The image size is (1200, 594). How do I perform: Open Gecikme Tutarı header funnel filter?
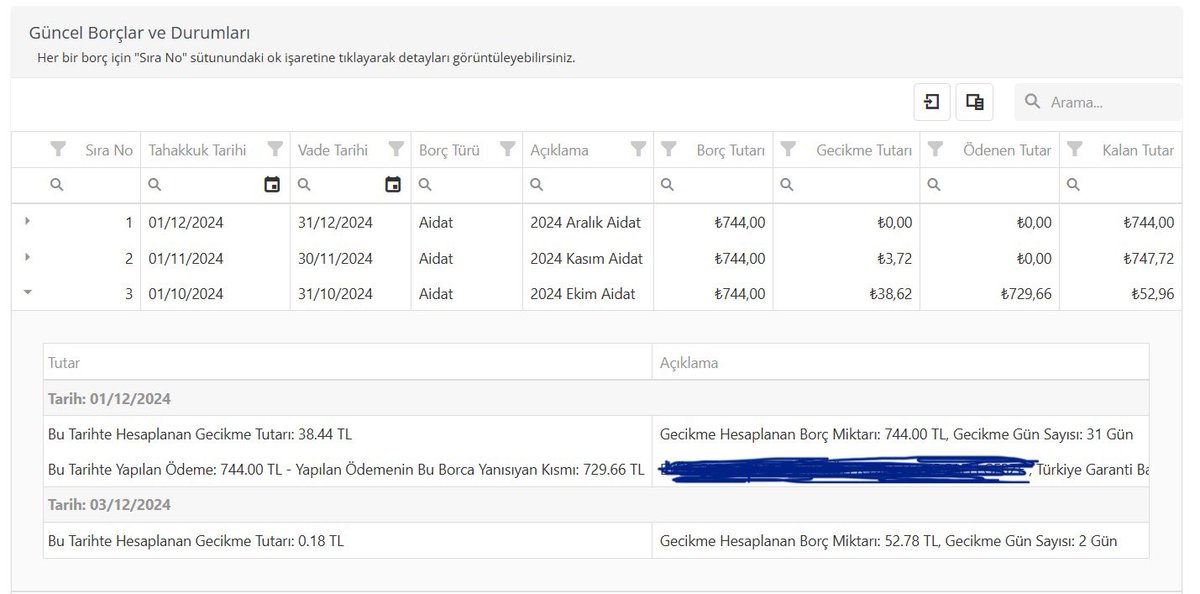pyautogui.click(x=788, y=150)
